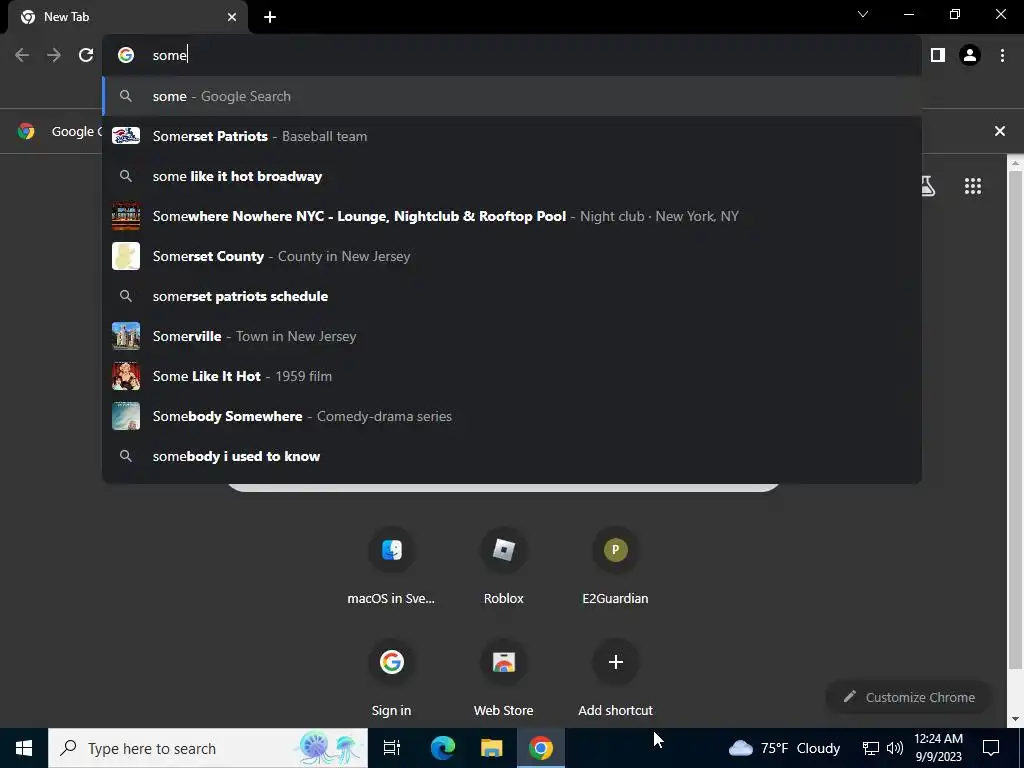The image size is (1024, 768).
Task: Click the address bar with 'some' typed
Action: 512,55
